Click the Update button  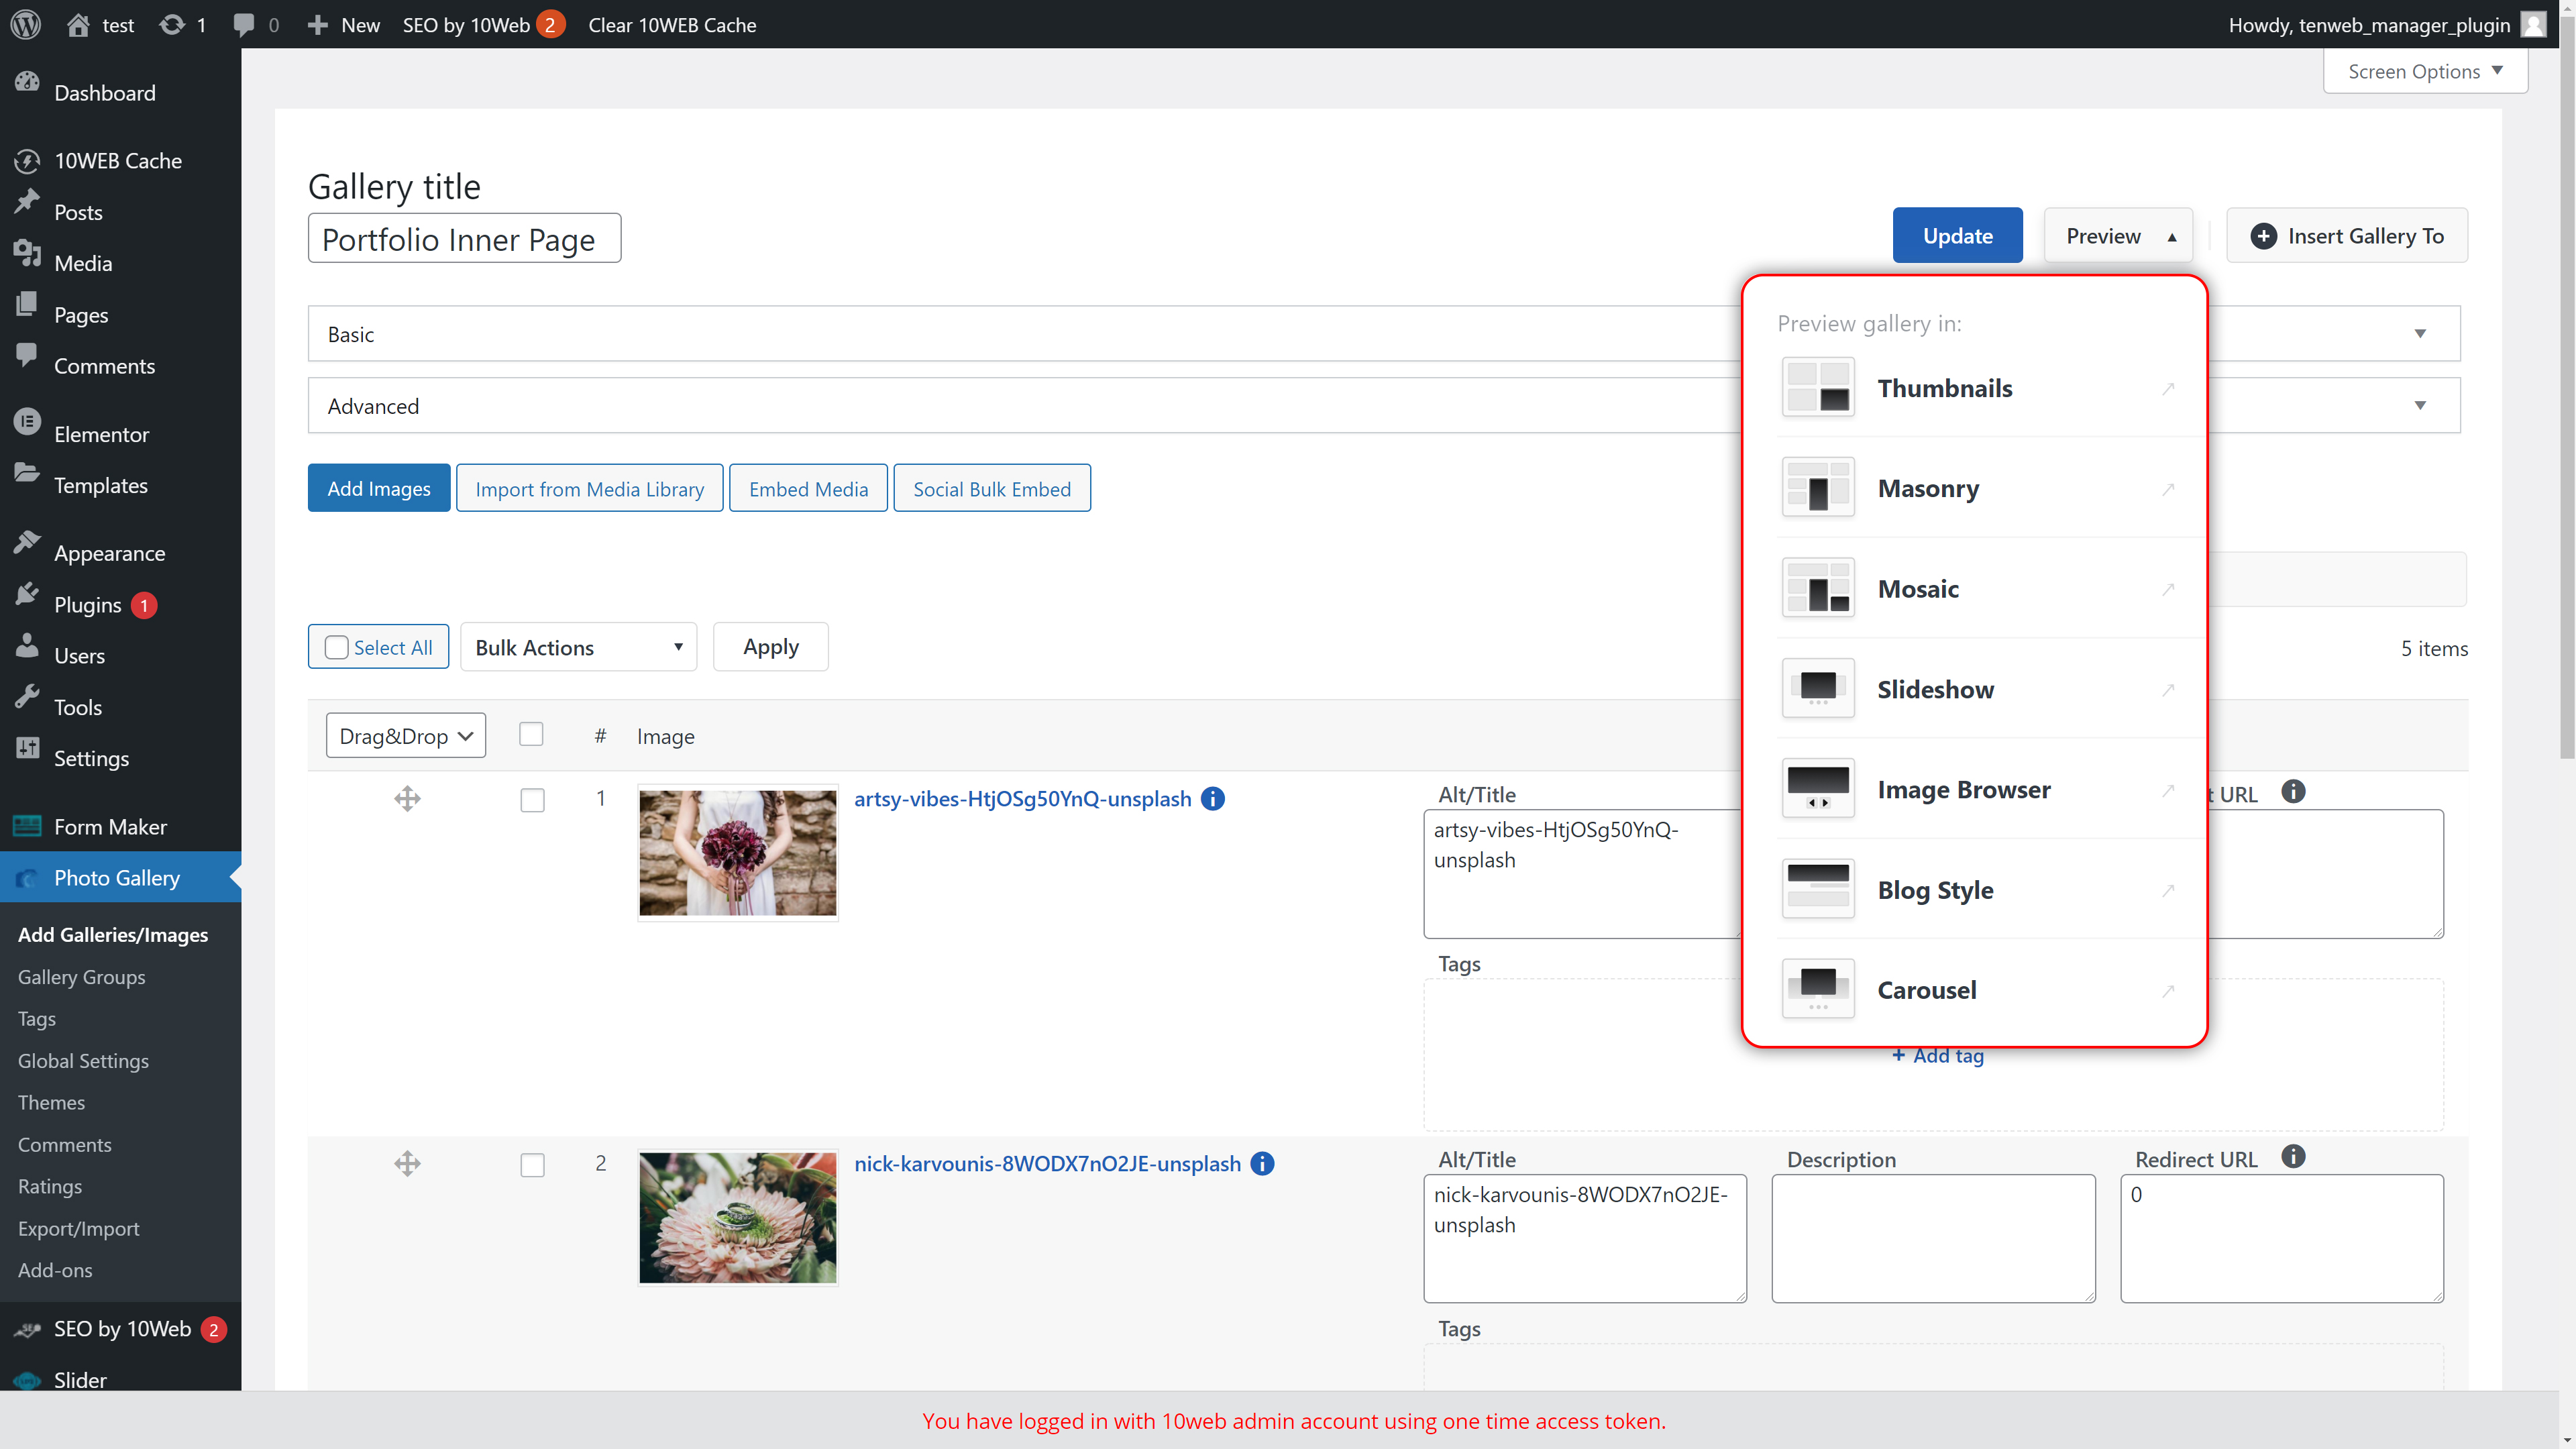pyautogui.click(x=1957, y=235)
